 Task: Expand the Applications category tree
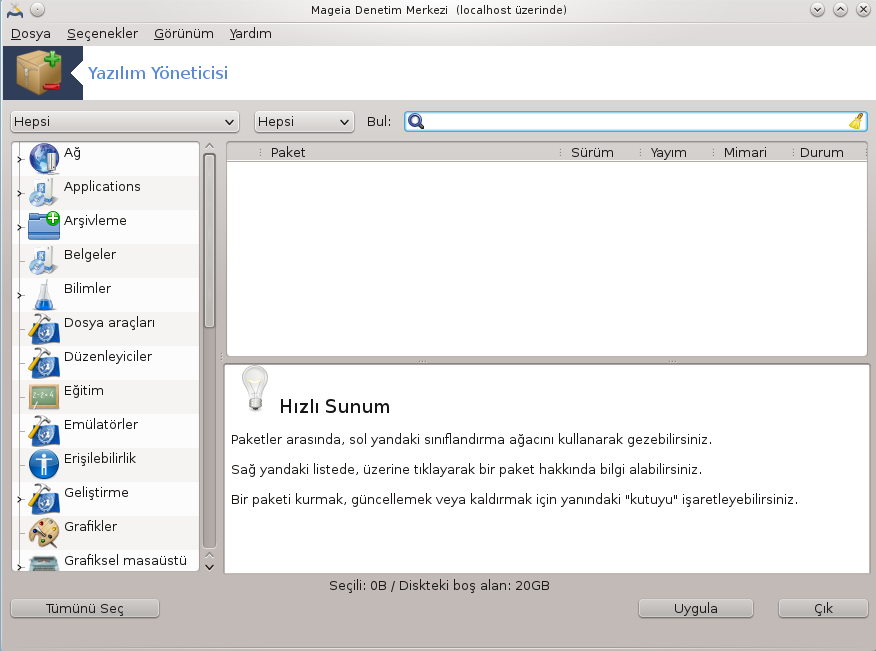coord(20,193)
